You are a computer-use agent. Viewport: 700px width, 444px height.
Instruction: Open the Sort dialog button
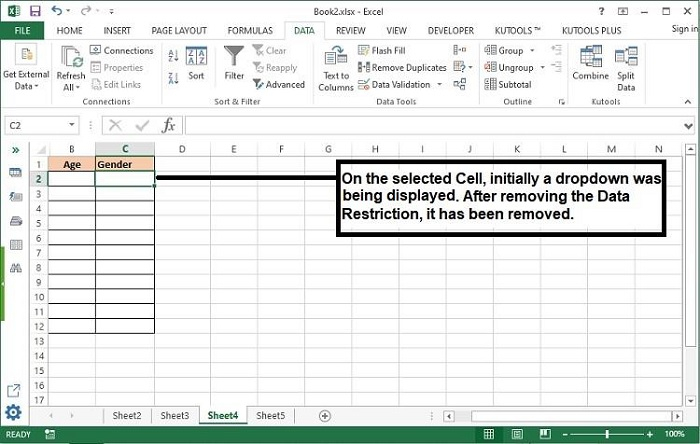tap(196, 63)
